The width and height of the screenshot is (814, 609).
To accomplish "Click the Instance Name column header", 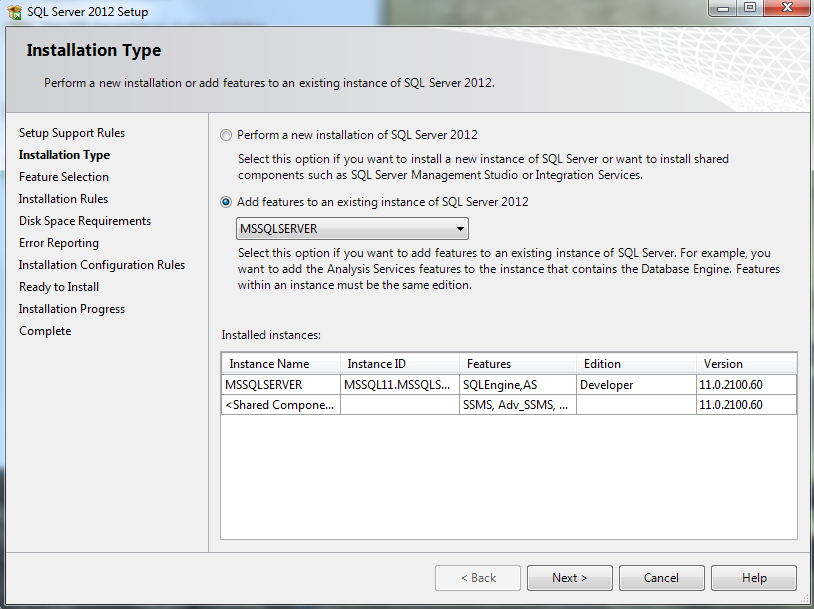I will click(281, 364).
